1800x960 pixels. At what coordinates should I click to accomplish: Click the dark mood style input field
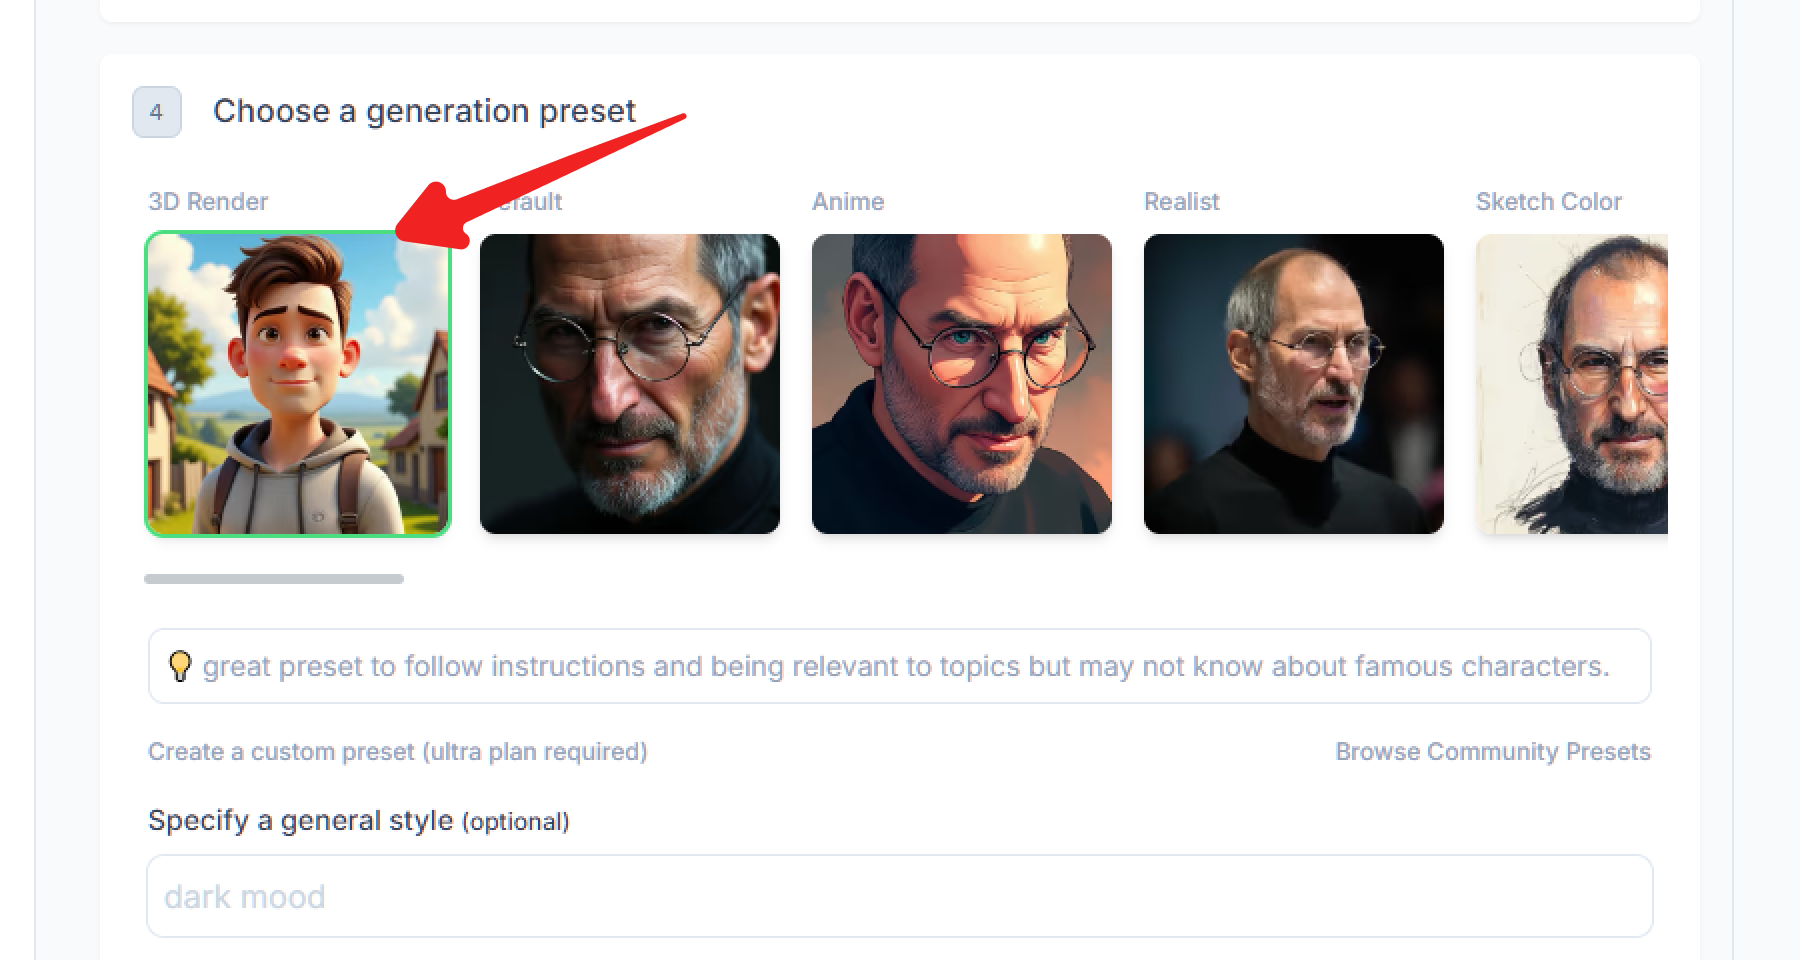(900, 896)
